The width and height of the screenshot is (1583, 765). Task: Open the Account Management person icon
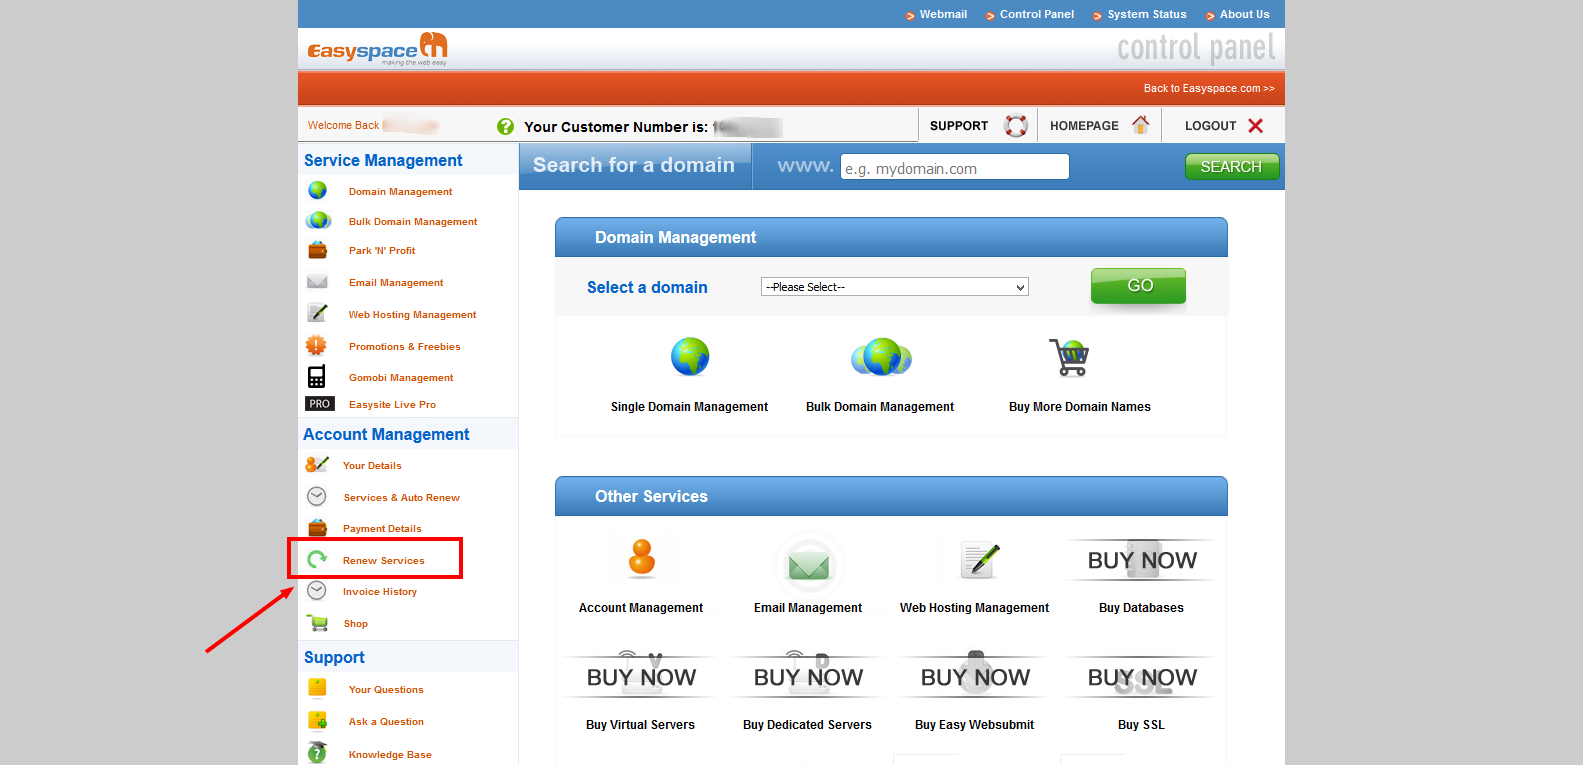point(641,558)
